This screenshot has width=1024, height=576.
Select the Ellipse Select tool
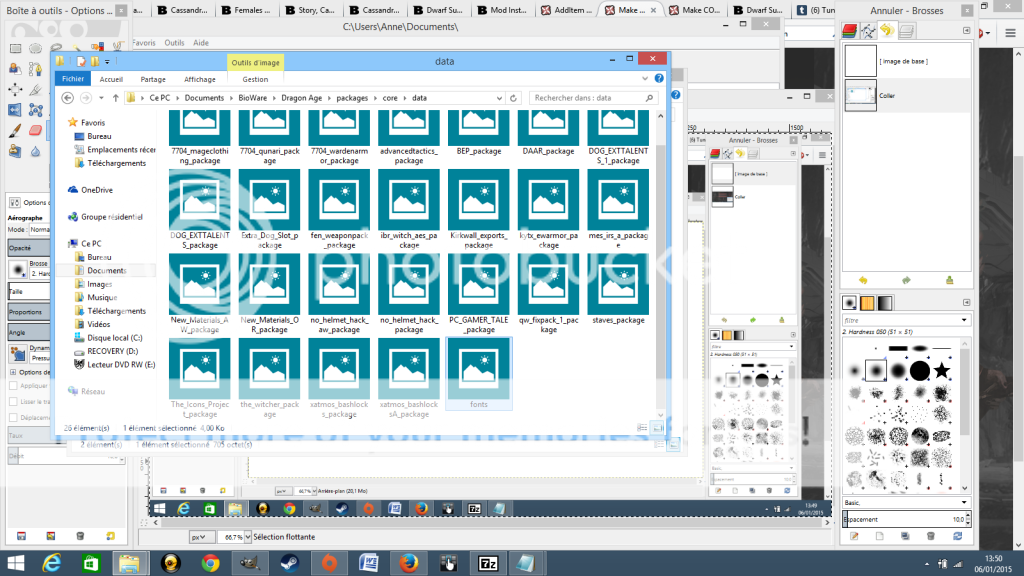pyautogui.click(x=36, y=48)
